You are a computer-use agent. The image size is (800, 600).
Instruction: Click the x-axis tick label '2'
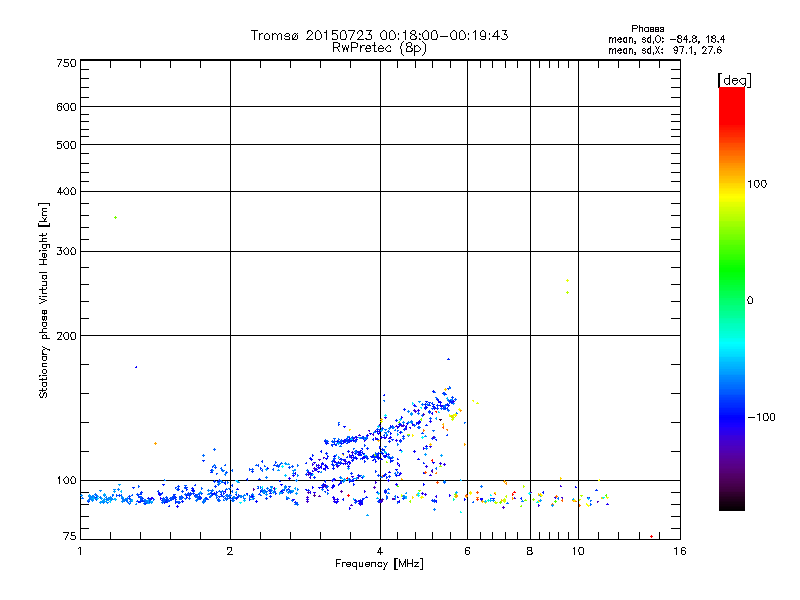tap(230, 551)
